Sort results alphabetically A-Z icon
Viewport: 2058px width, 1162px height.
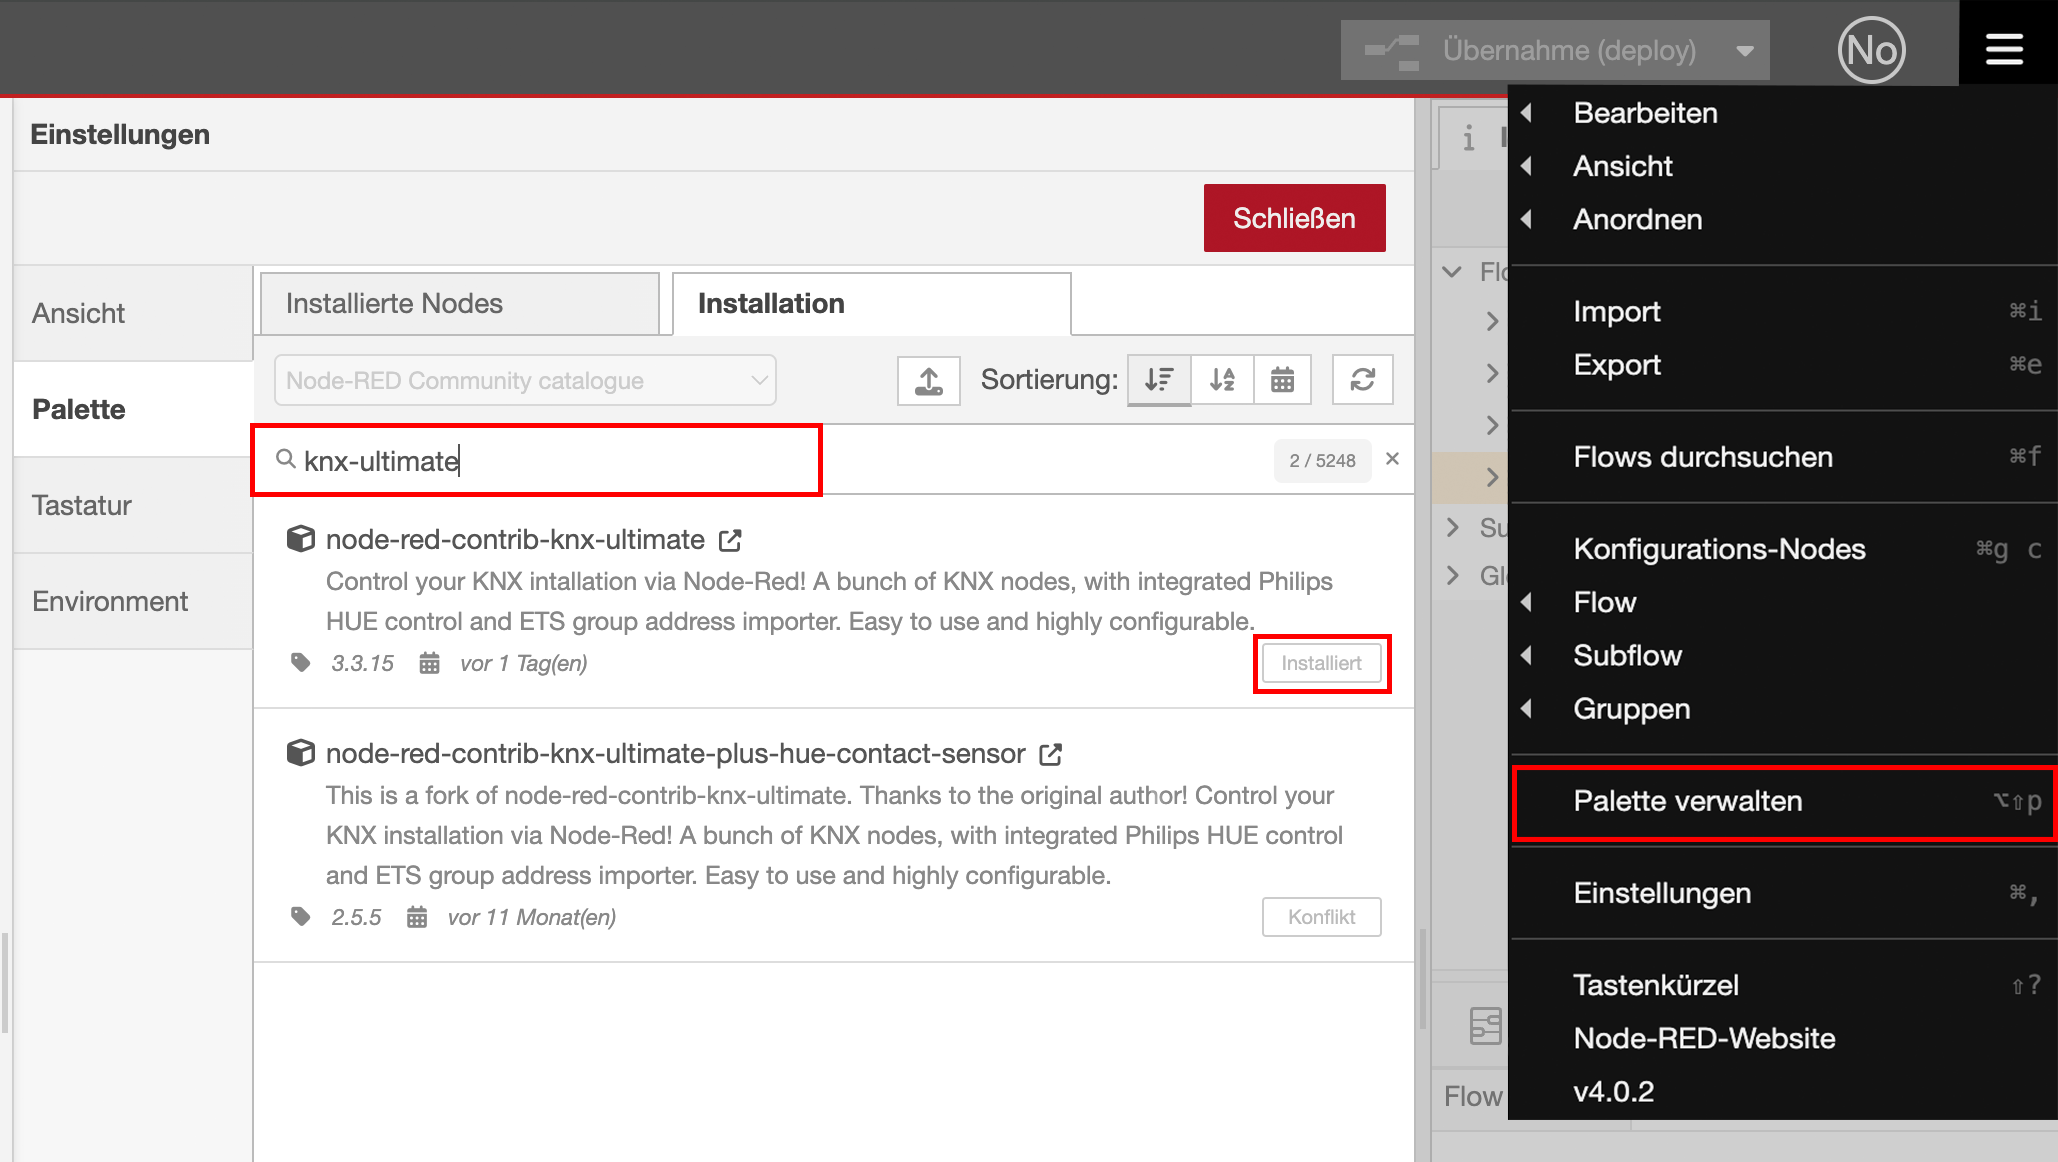1222,380
